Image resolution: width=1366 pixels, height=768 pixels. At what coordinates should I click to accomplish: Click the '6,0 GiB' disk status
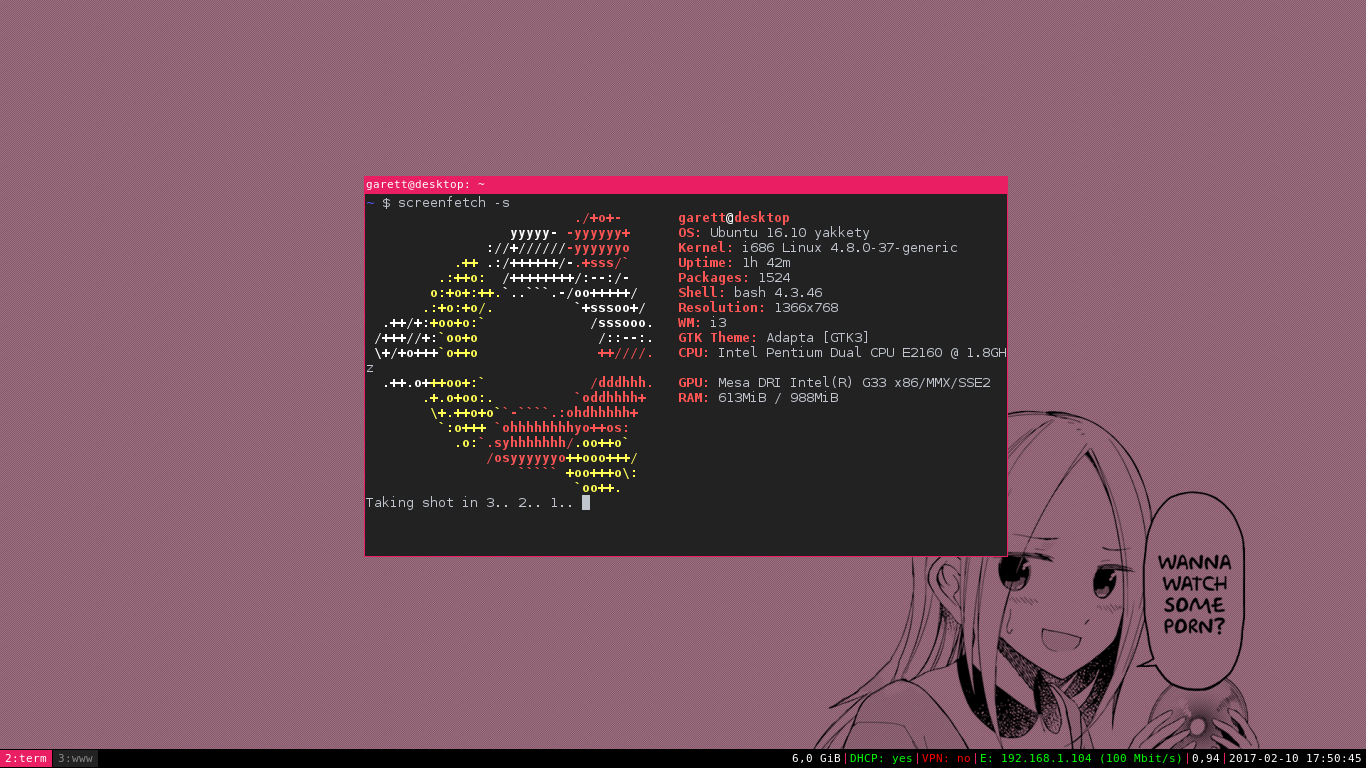816,758
